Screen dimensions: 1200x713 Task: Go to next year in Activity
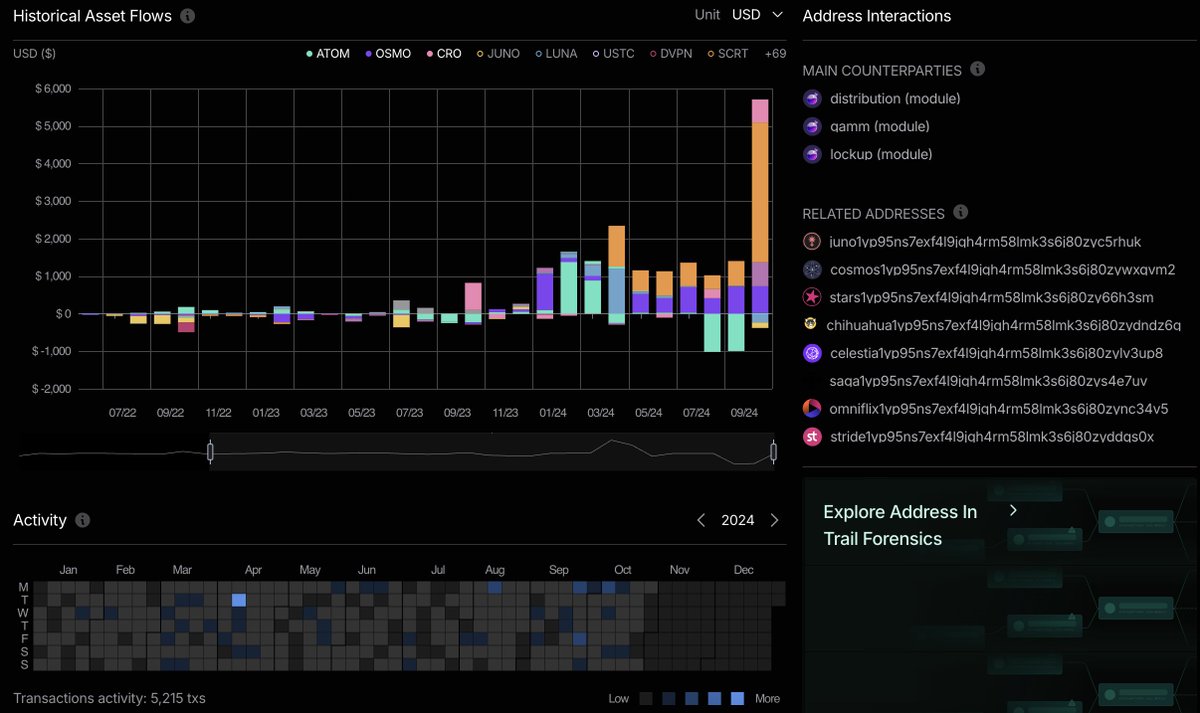click(x=774, y=520)
